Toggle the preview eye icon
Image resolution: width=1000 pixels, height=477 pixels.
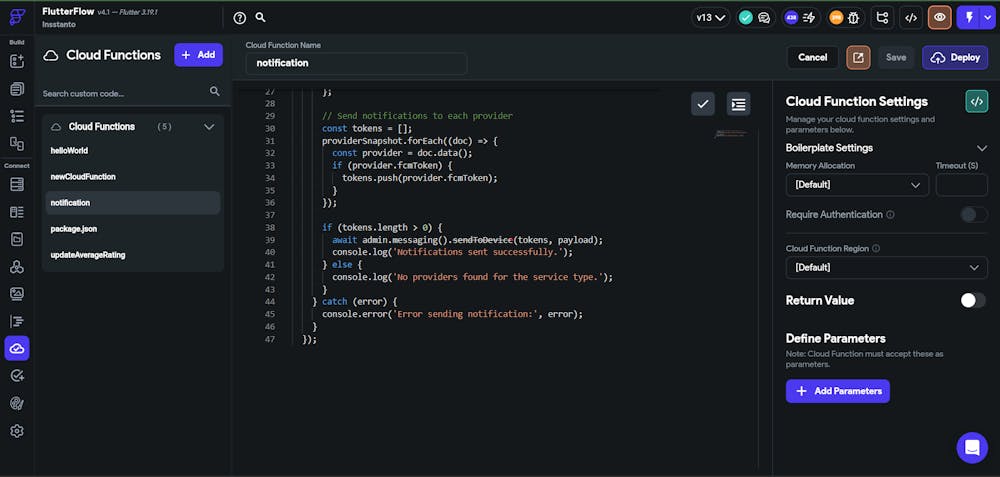939,17
